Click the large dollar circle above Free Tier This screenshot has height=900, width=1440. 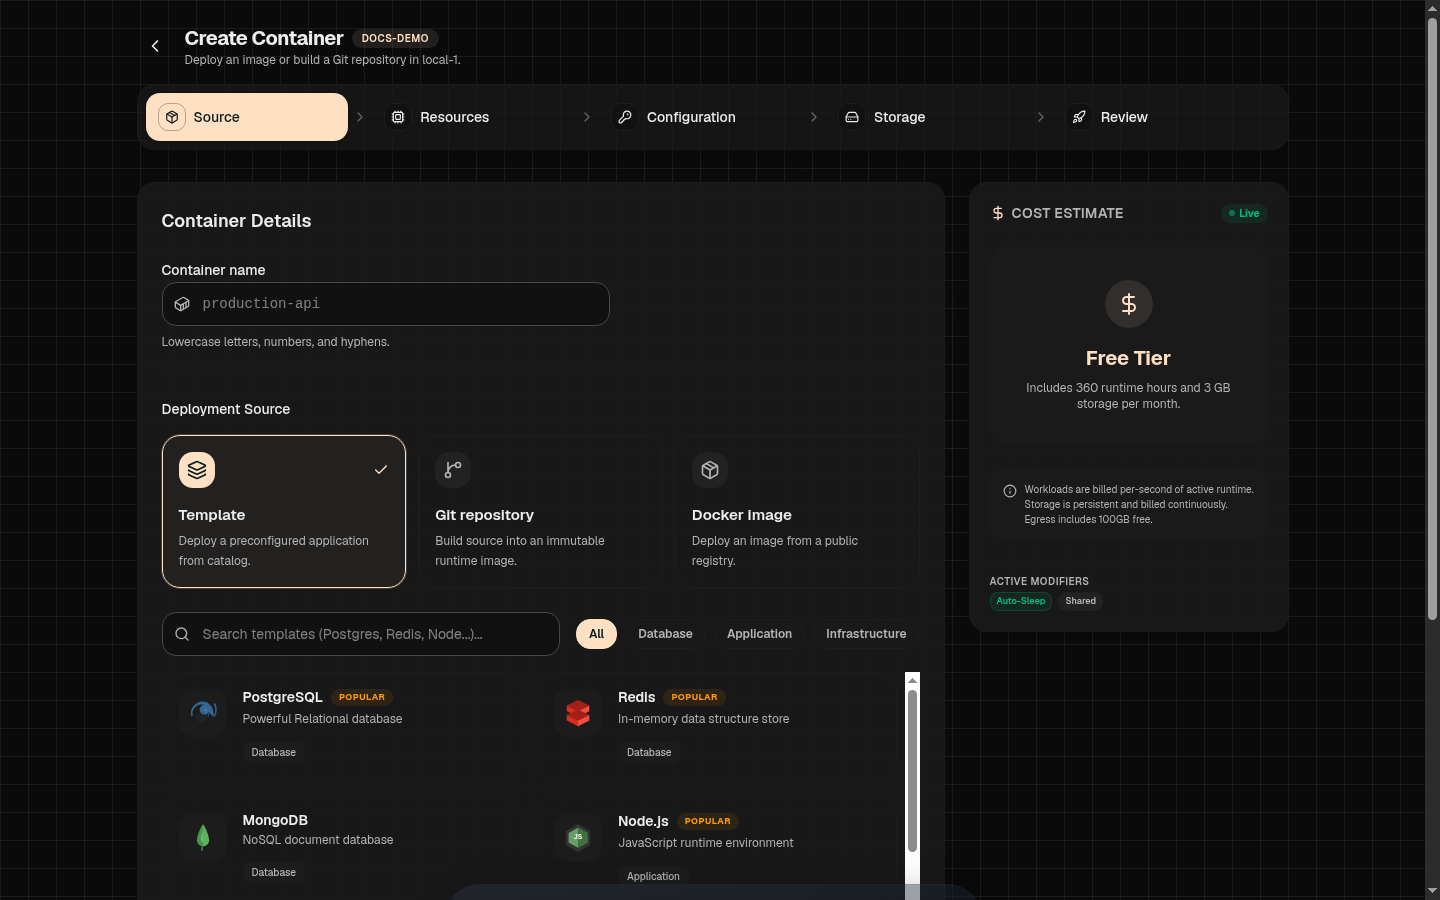[1129, 304]
